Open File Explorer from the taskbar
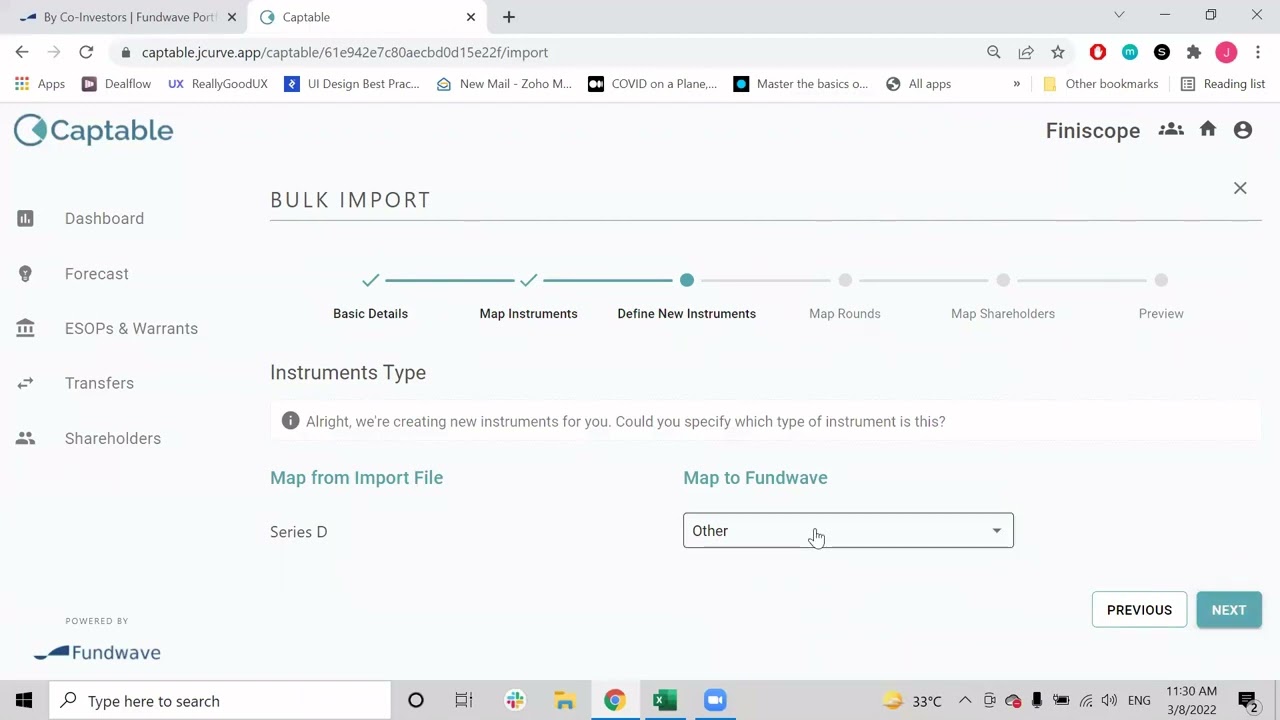 [x=565, y=701]
